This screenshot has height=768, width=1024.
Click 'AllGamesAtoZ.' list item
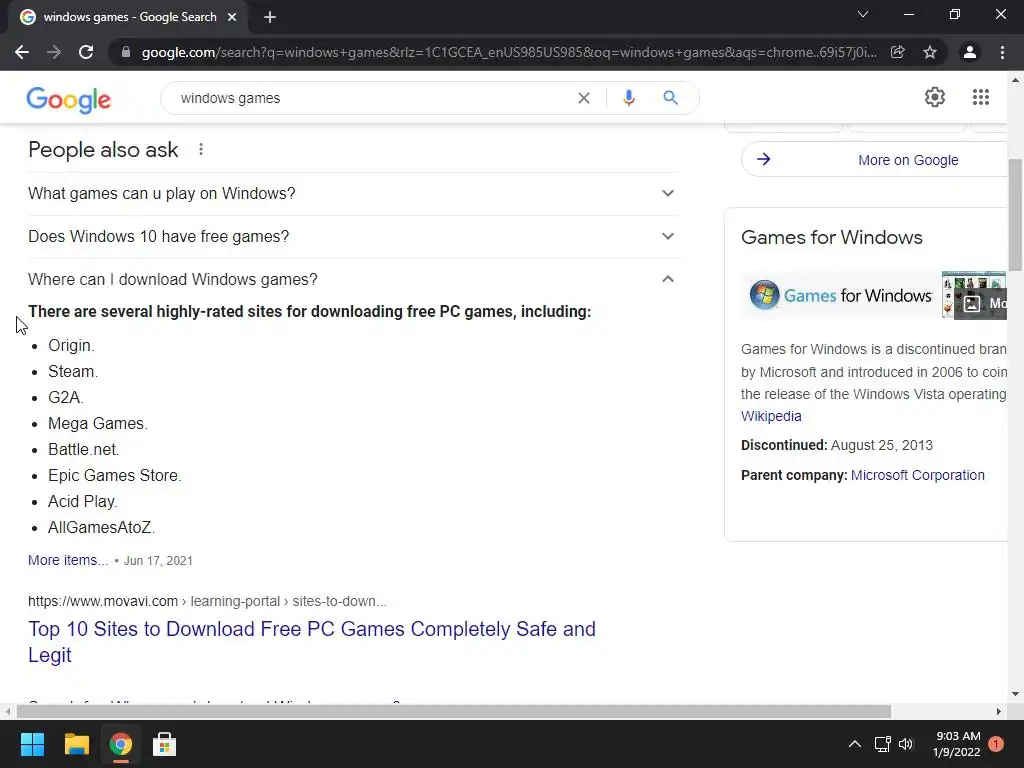coord(101,528)
